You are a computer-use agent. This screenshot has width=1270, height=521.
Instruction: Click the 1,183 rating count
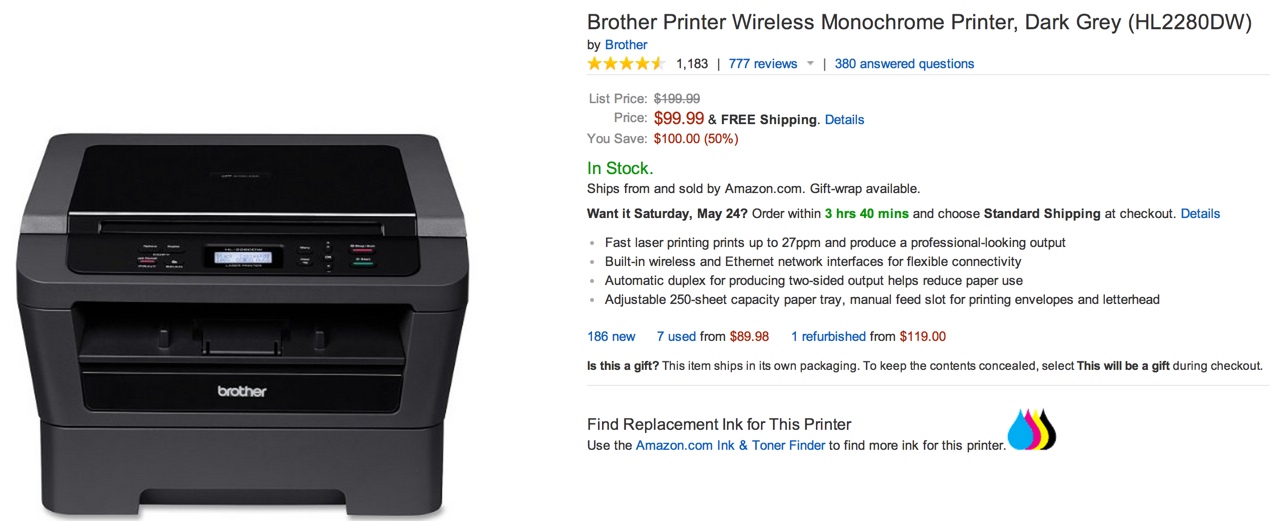tap(692, 64)
